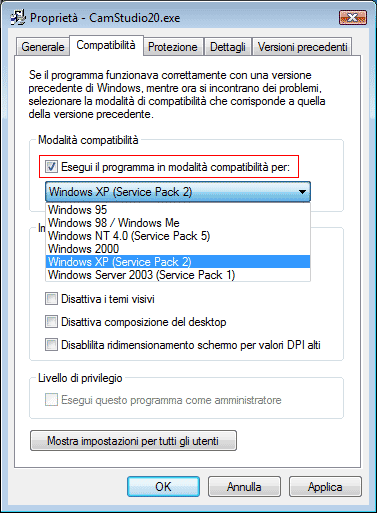The width and height of the screenshot is (377, 513).
Task: Open the Protezione tab
Action: (x=173, y=47)
